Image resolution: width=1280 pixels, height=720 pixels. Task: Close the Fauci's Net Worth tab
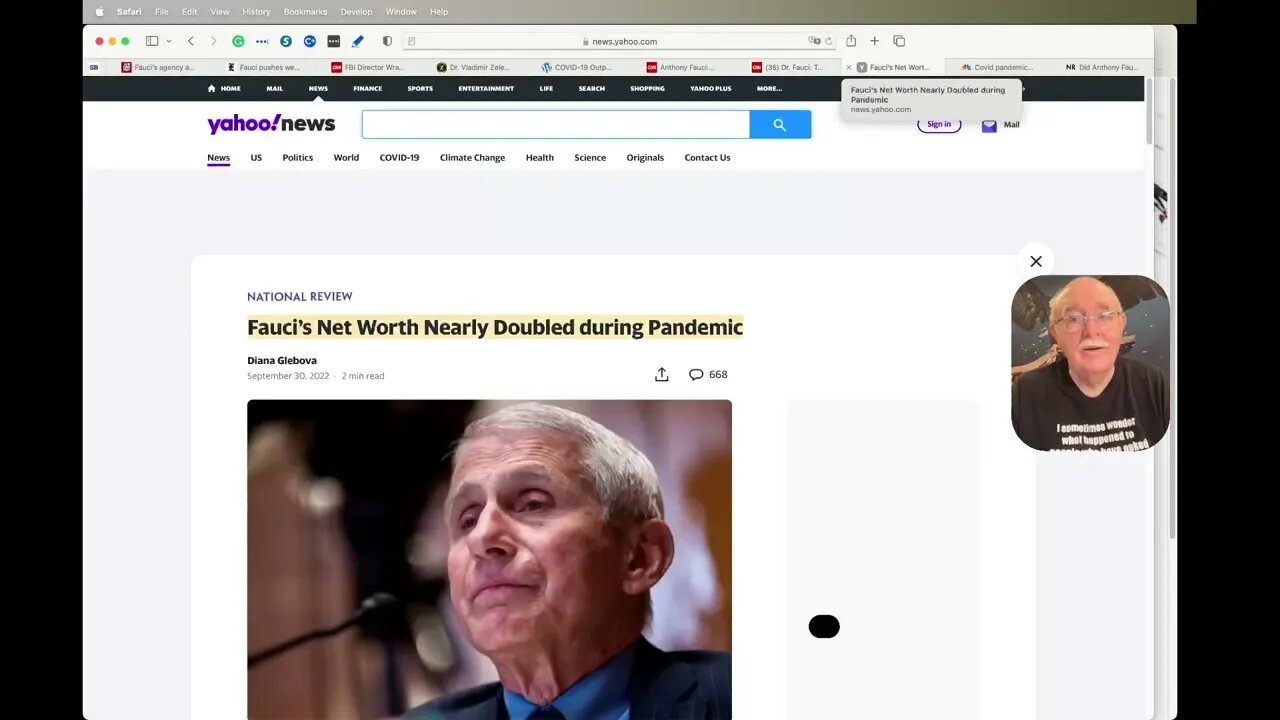pyautogui.click(x=849, y=67)
